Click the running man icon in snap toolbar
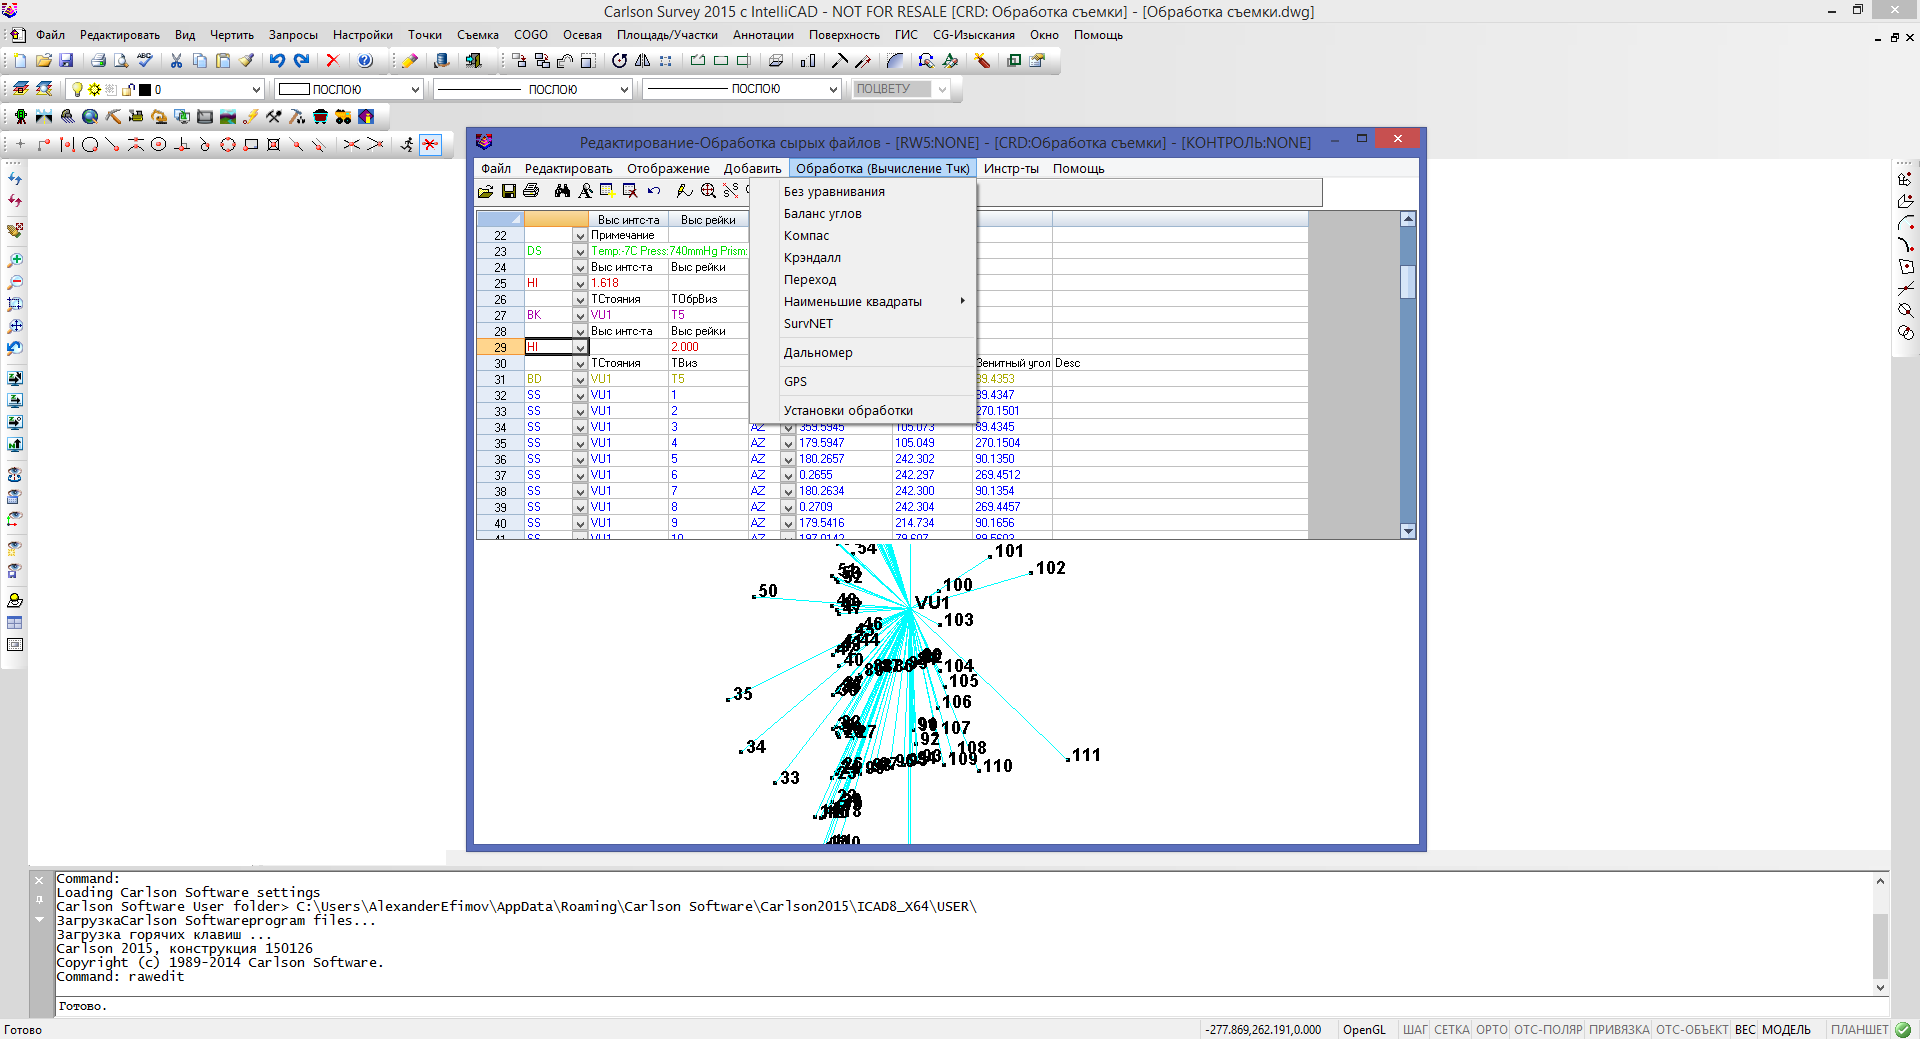Viewport: 1920px width, 1039px height. (x=407, y=145)
